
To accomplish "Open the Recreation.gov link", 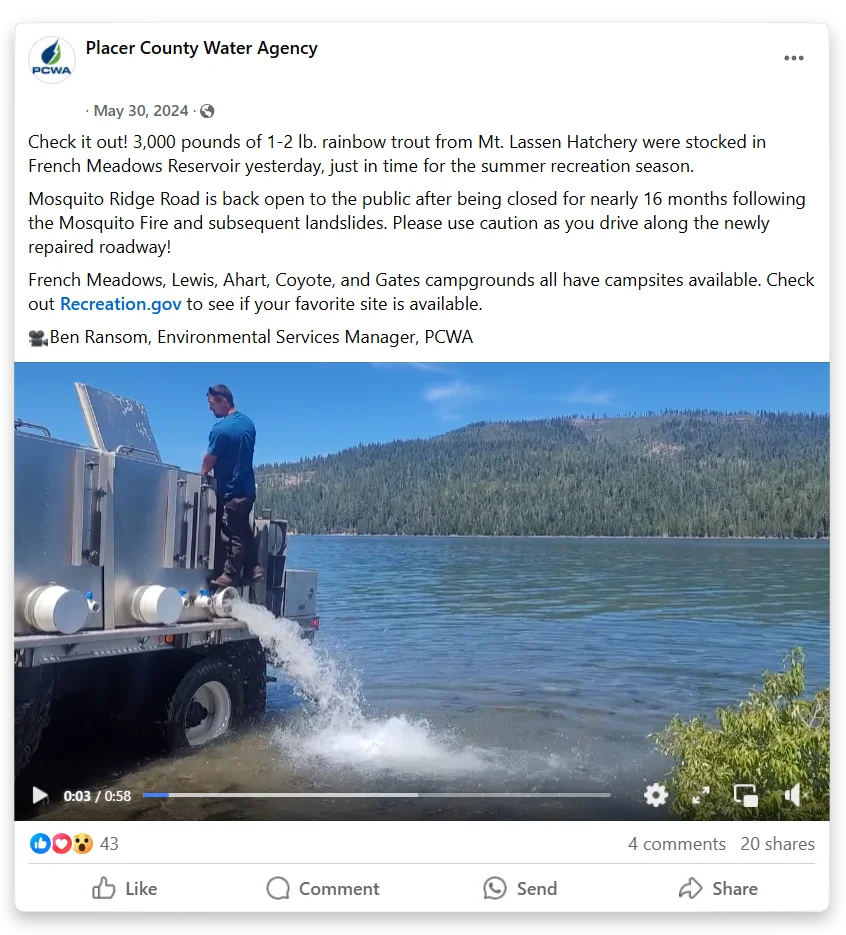I will [x=120, y=304].
